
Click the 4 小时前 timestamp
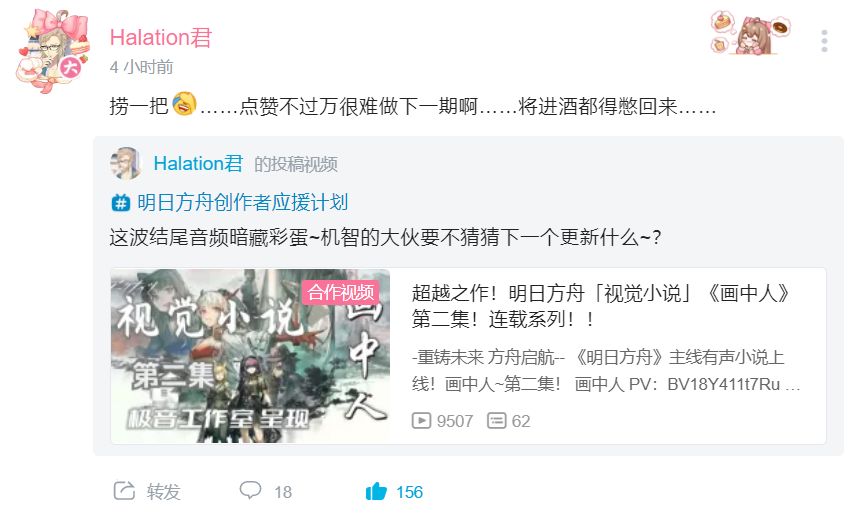[141, 67]
